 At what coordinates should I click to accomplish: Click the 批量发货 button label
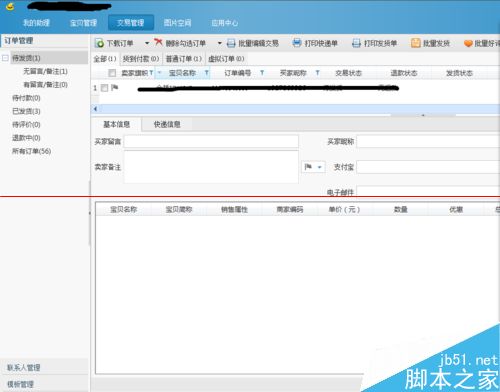click(436, 43)
